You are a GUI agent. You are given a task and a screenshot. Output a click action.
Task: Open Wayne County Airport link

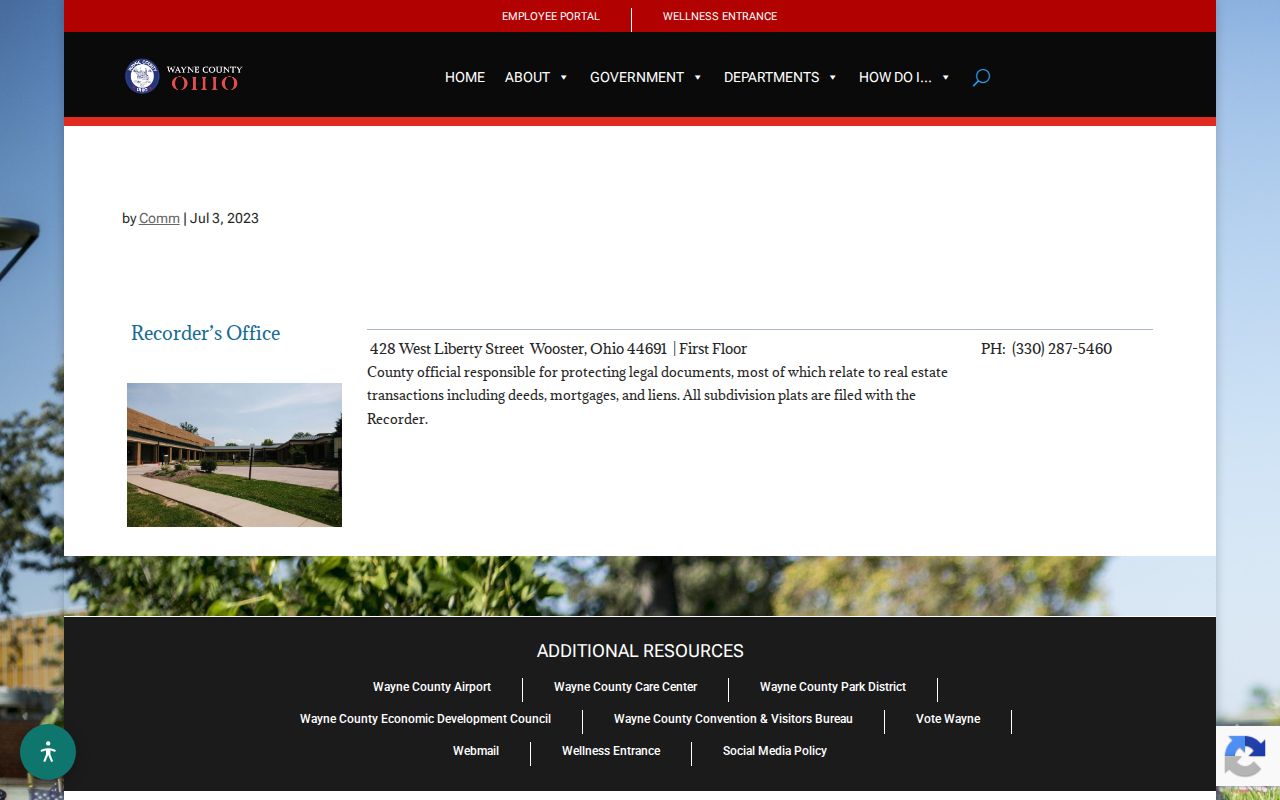click(x=432, y=687)
